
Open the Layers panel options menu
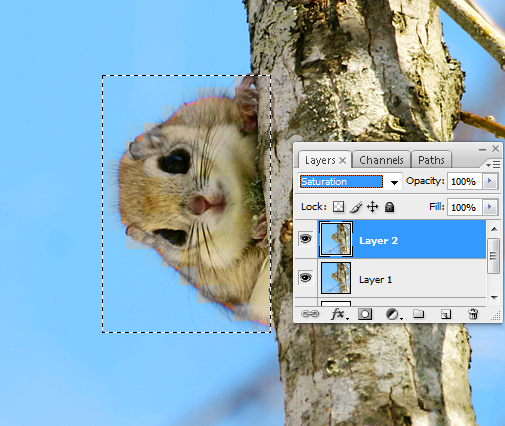point(493,164)
